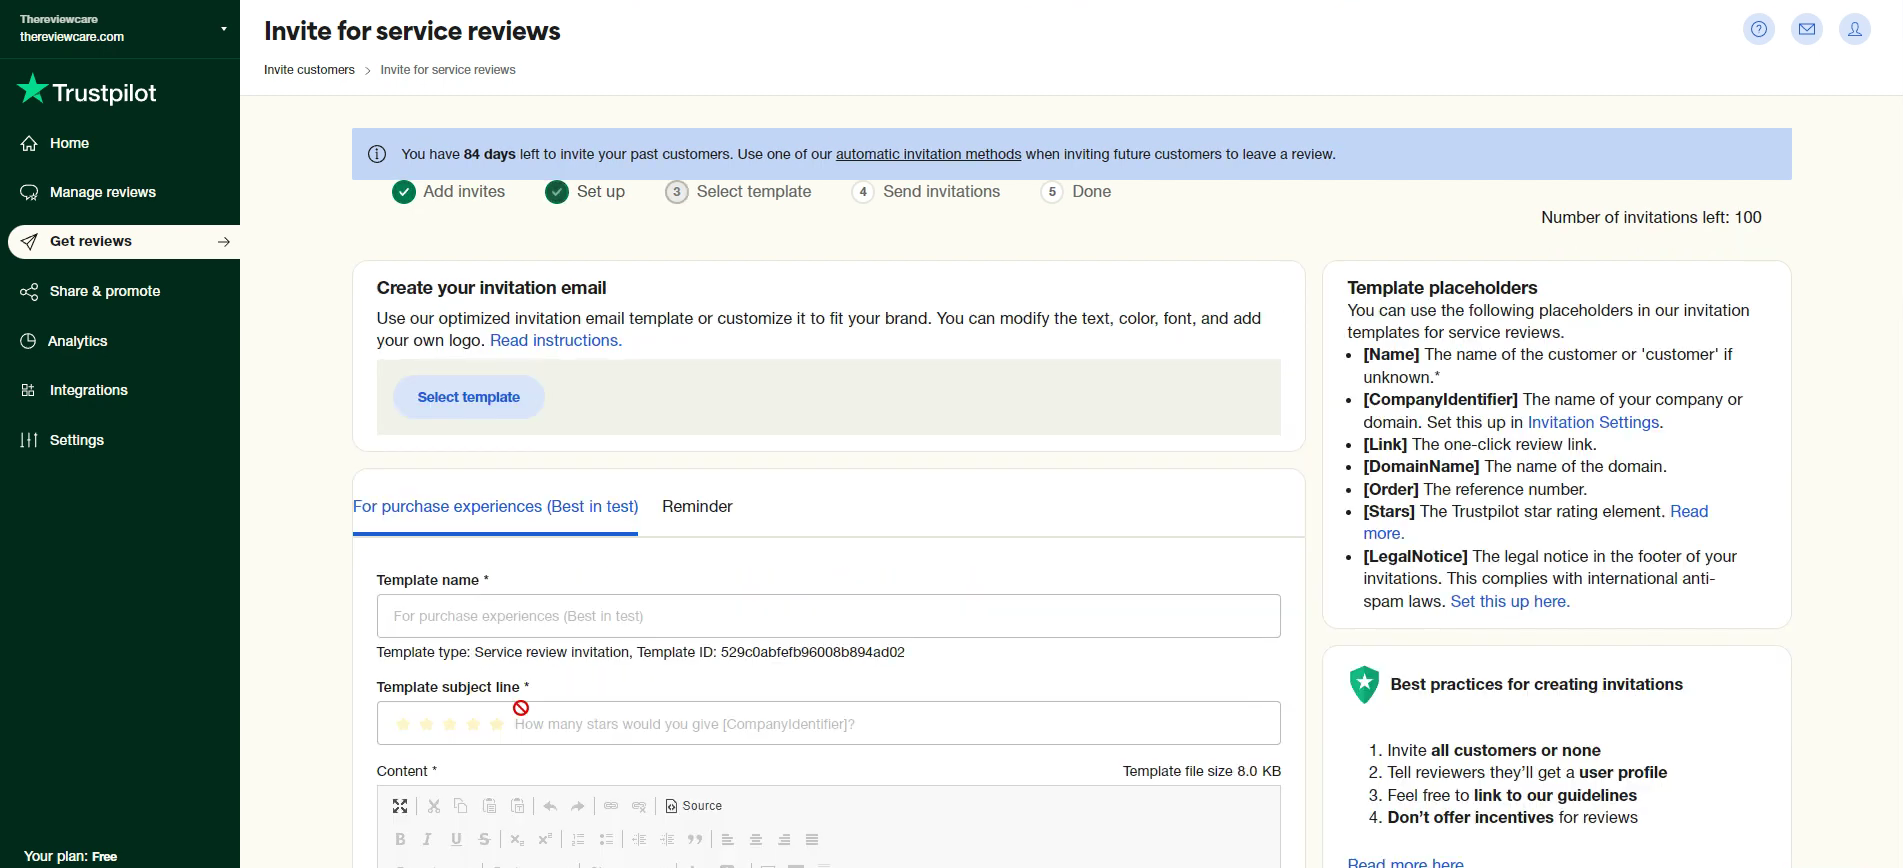Screen dimensions: 1903x868
Task: Insert a bulleted list
Action: 606,840
